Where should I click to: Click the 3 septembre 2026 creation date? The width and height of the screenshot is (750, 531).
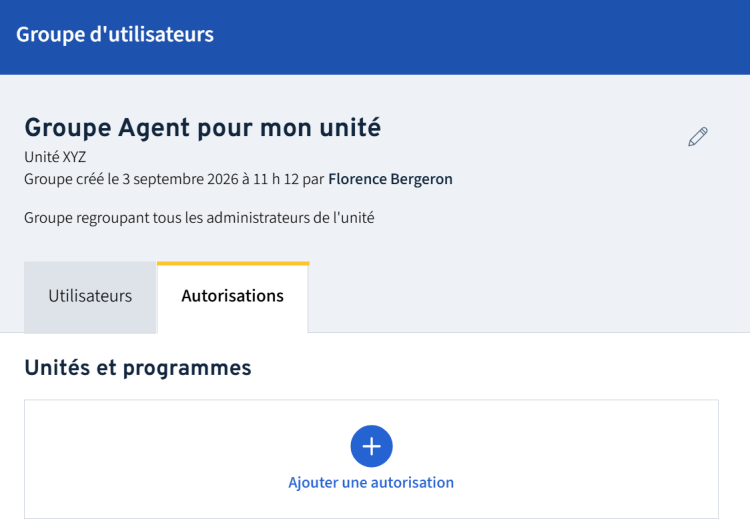point(180,179)
